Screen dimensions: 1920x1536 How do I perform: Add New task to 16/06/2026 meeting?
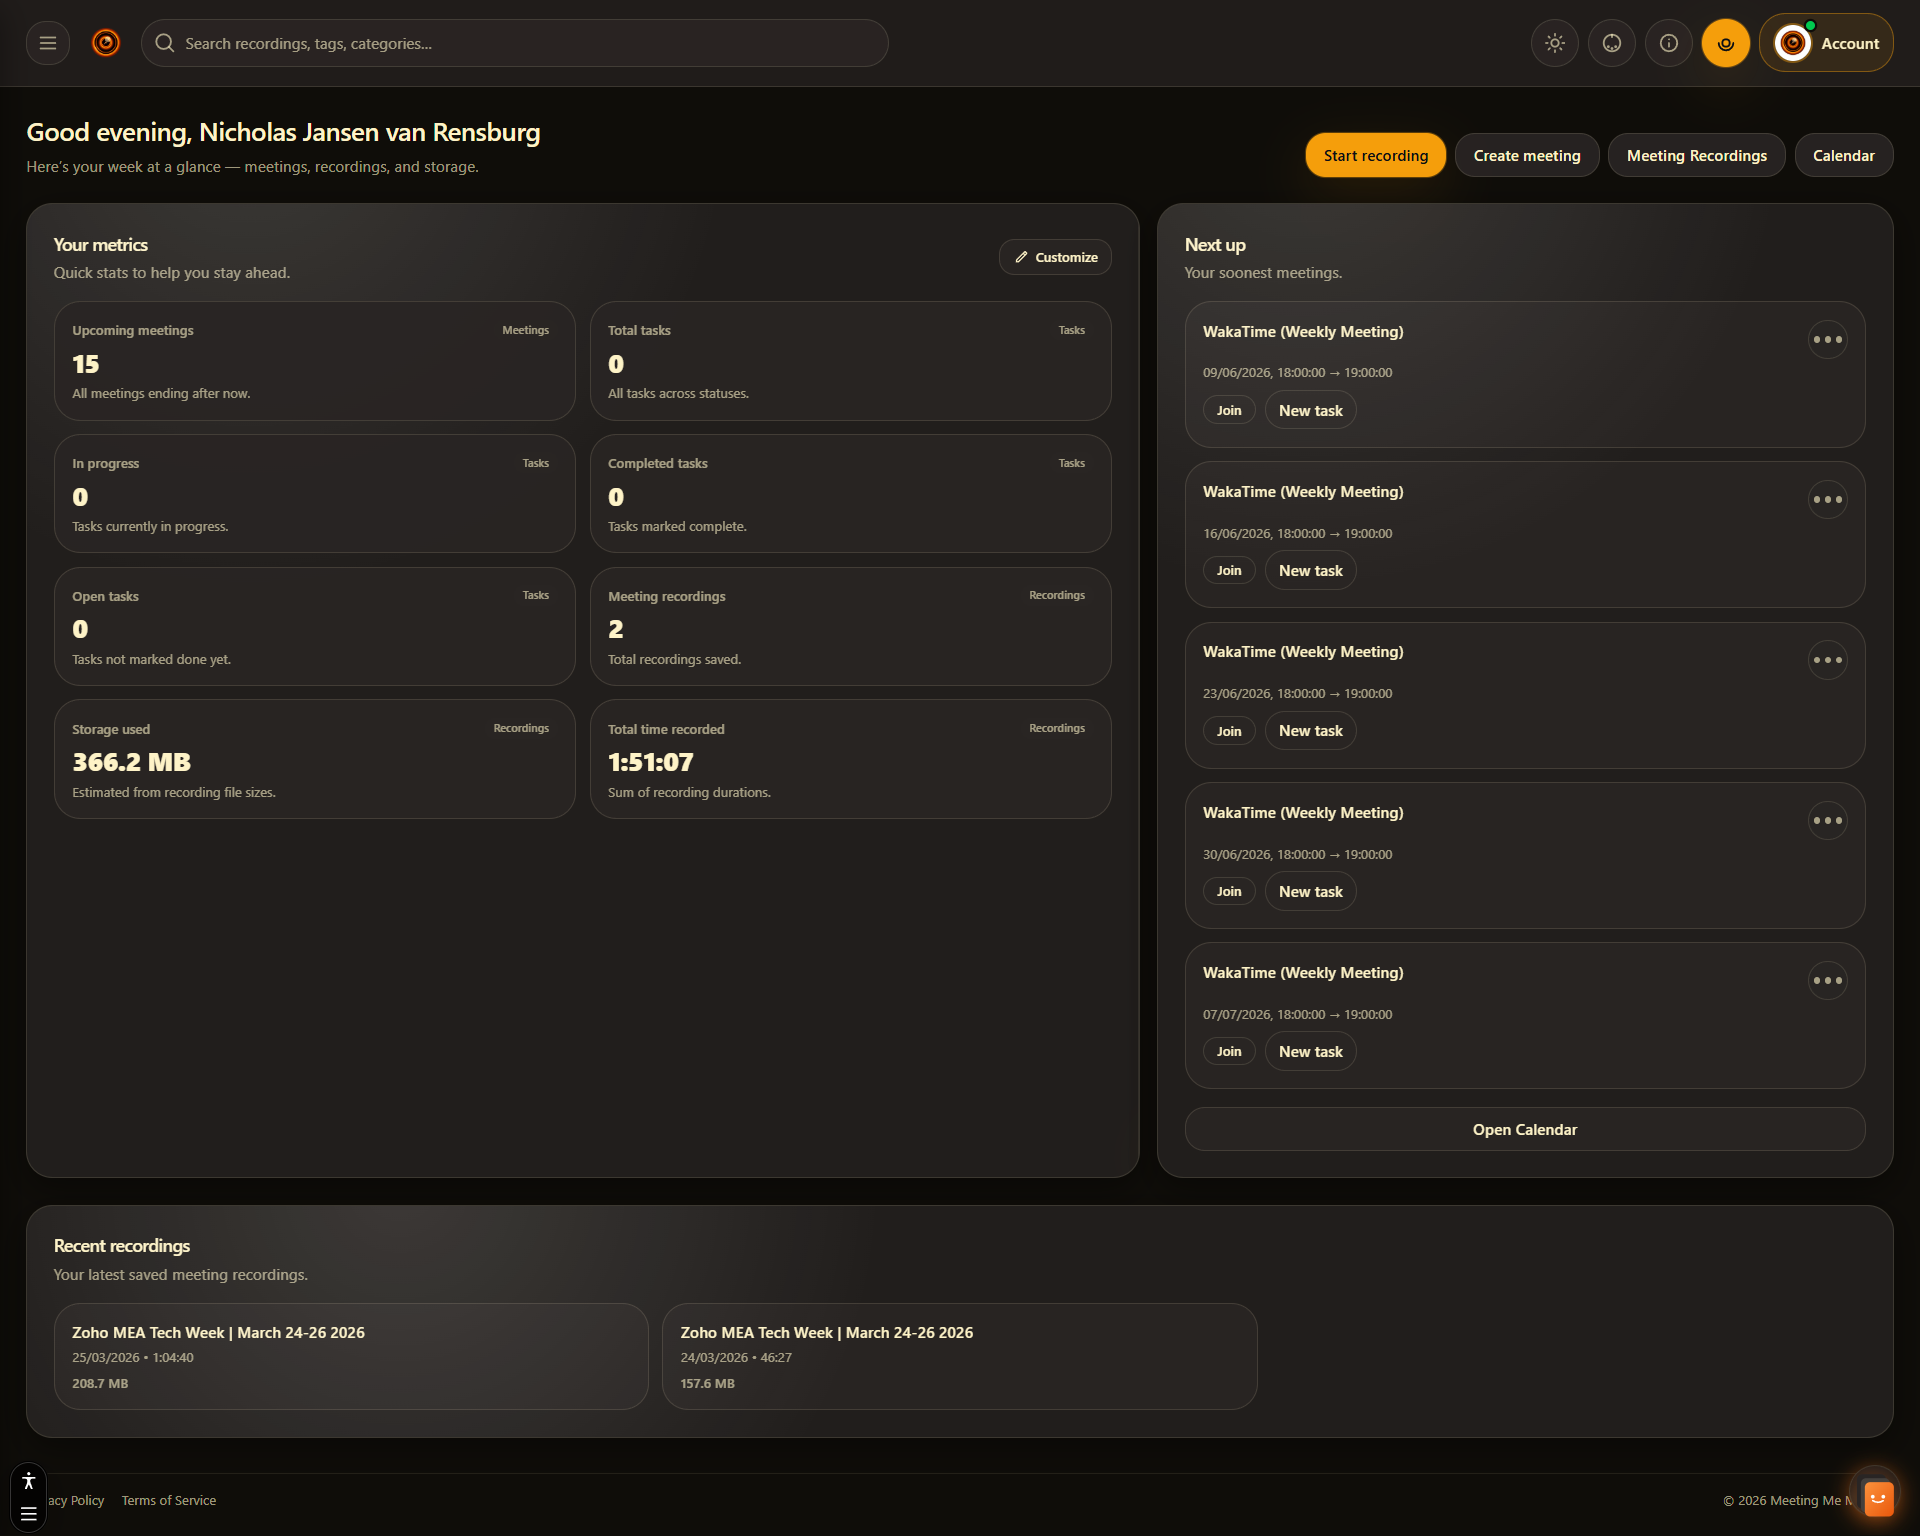1310,570
